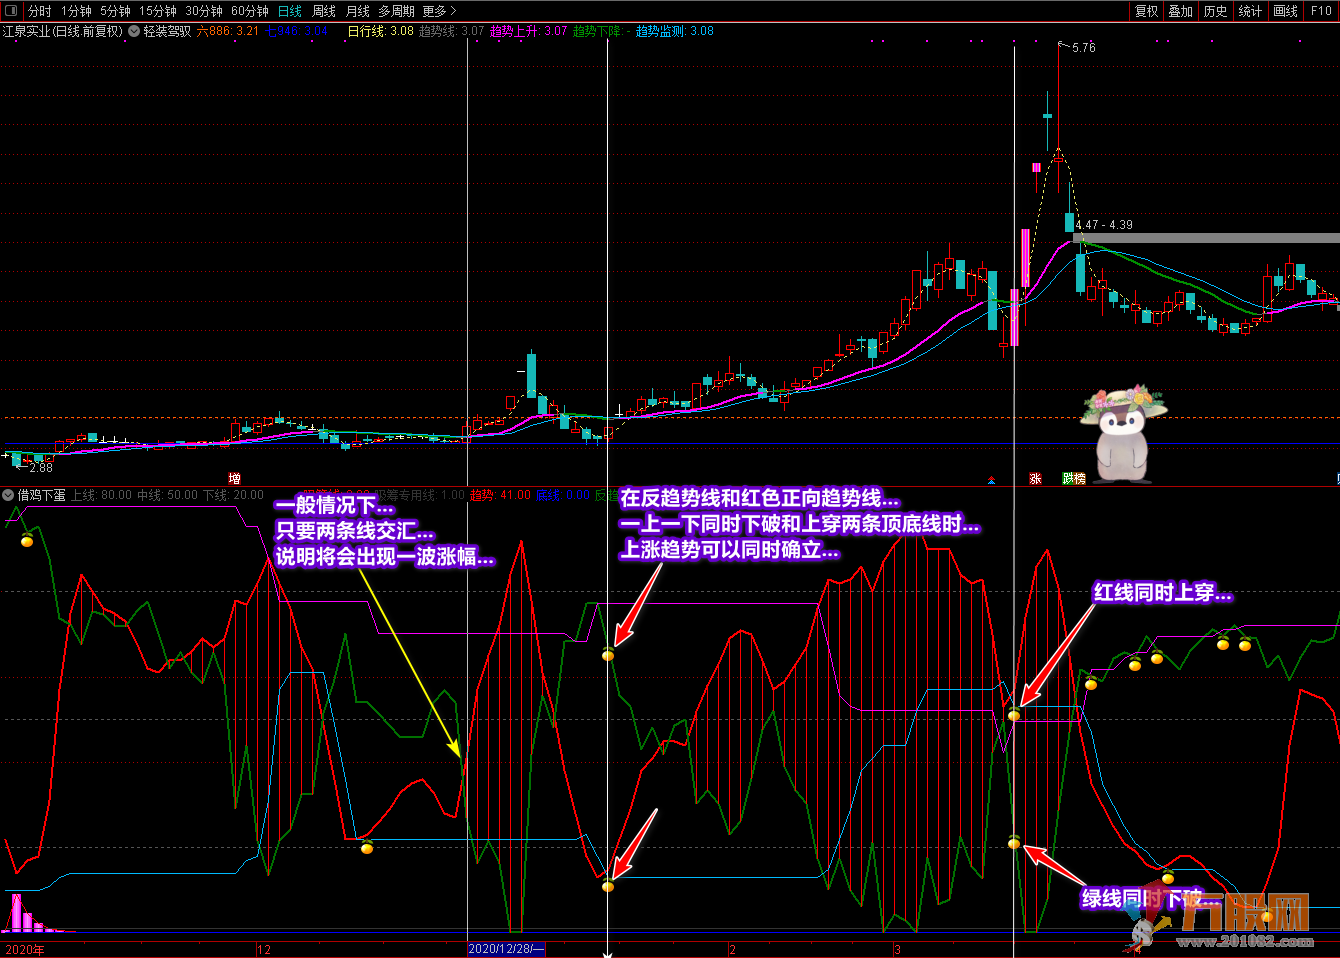The width and height of the screenshot is (1340, 958).
Task: Click the 复权 button
Action: click(x=1146, y=11)
